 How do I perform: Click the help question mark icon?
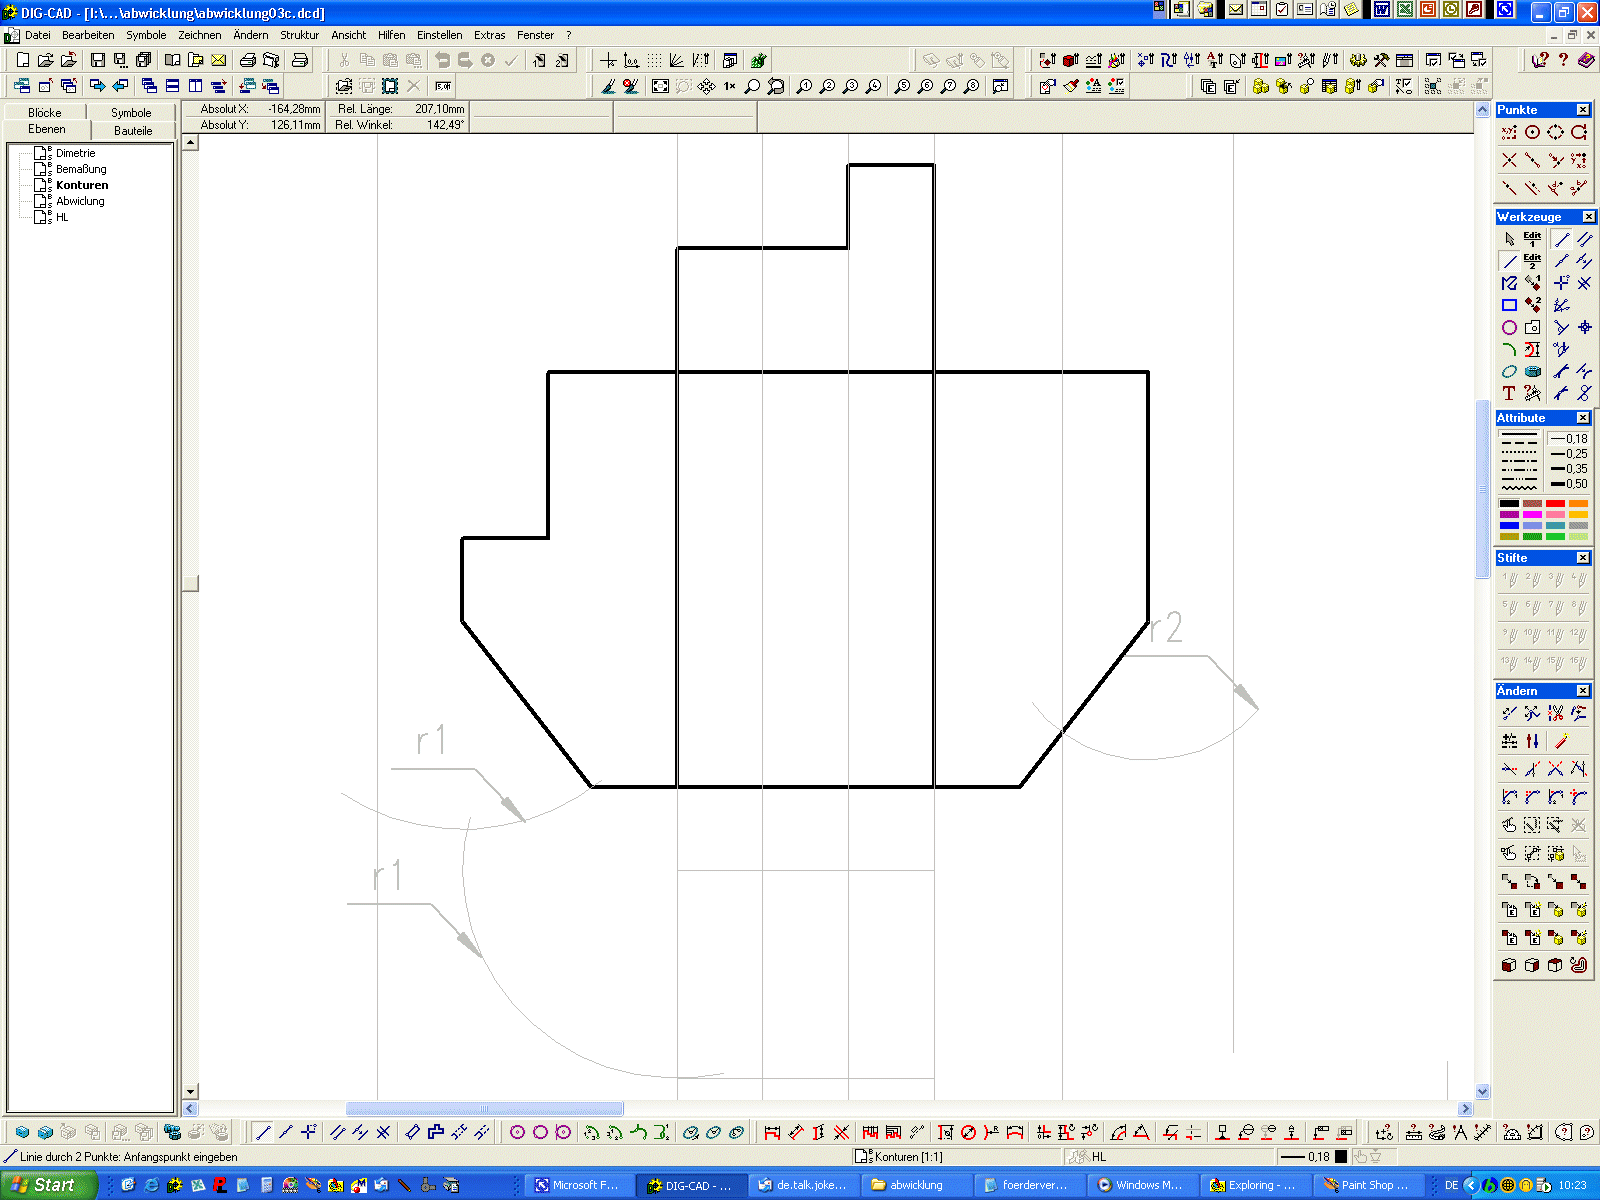coord(1563,60)
